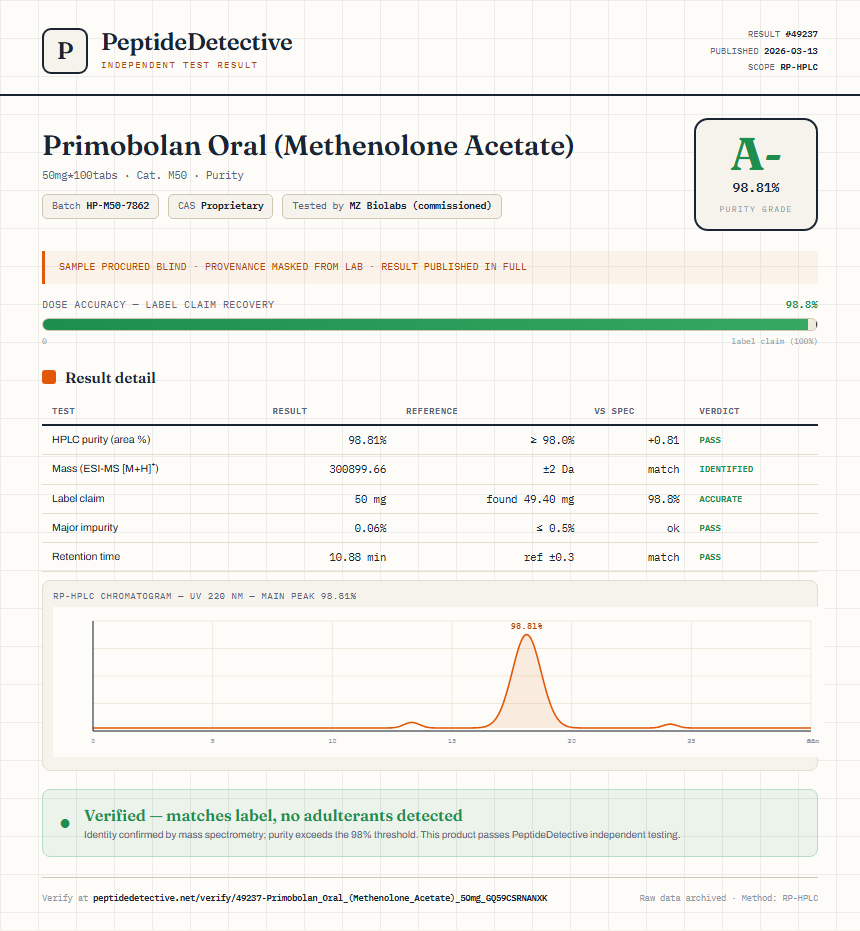Open the verification URL link in footer
860x931 pixels.
[x=320, y=898]
